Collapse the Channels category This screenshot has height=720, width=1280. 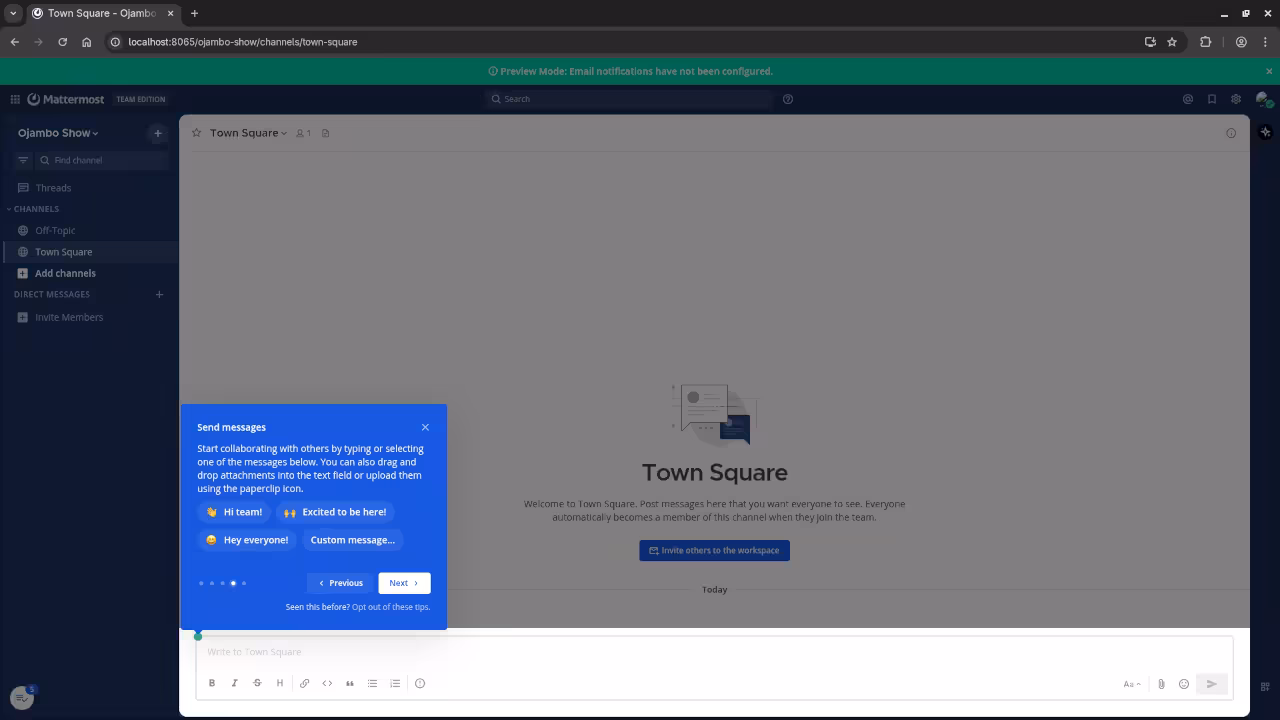coord(36,209)
